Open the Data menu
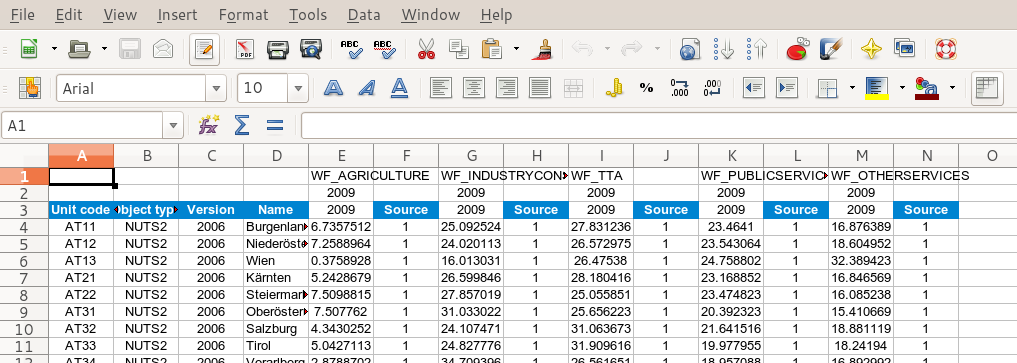This screenshot has width=1017, height=363. [x=364, y=14]
